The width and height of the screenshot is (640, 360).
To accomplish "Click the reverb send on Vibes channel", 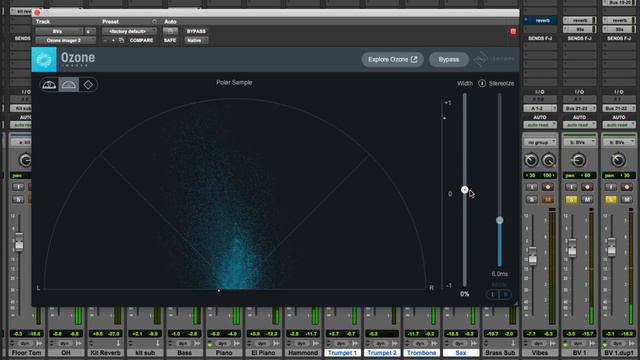I will [x=540, y=20].
